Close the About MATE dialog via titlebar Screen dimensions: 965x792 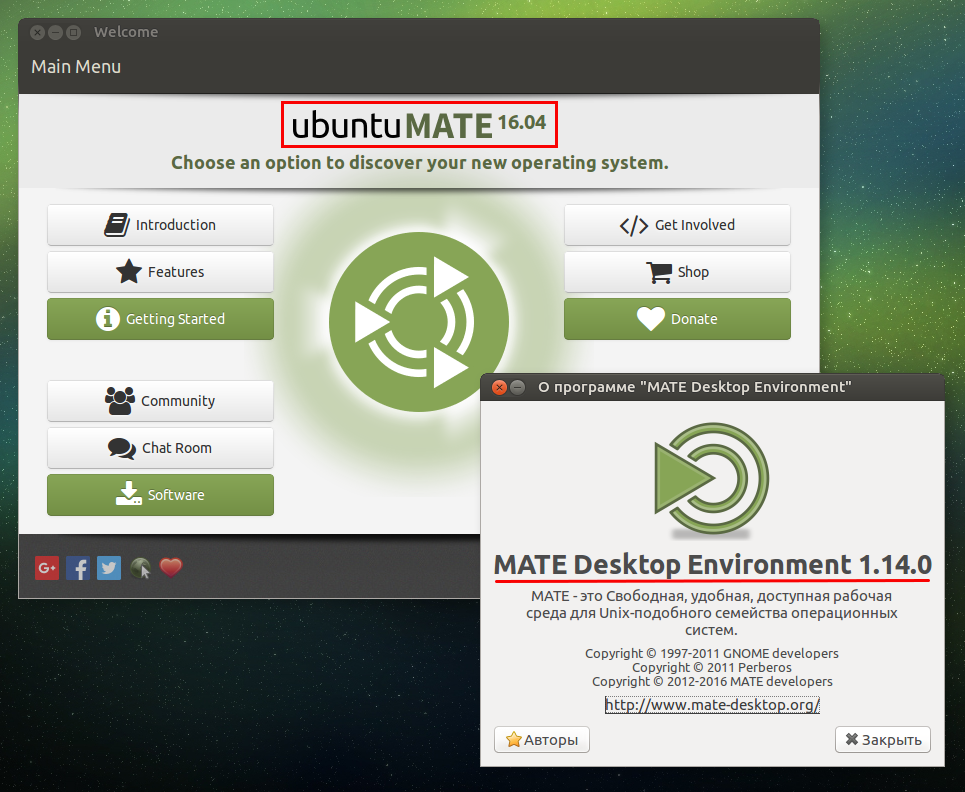[500, 387]
